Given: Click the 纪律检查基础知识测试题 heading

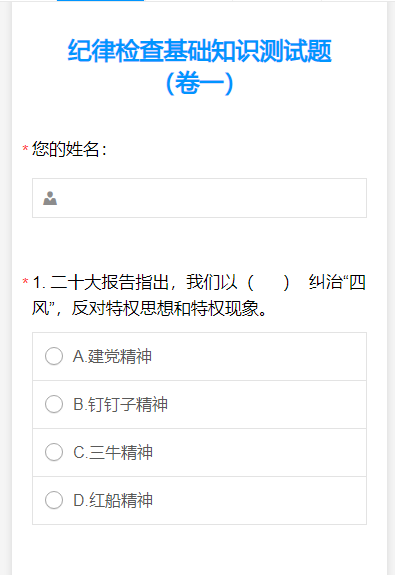Looking at the screenshot, I should [200, 51].
